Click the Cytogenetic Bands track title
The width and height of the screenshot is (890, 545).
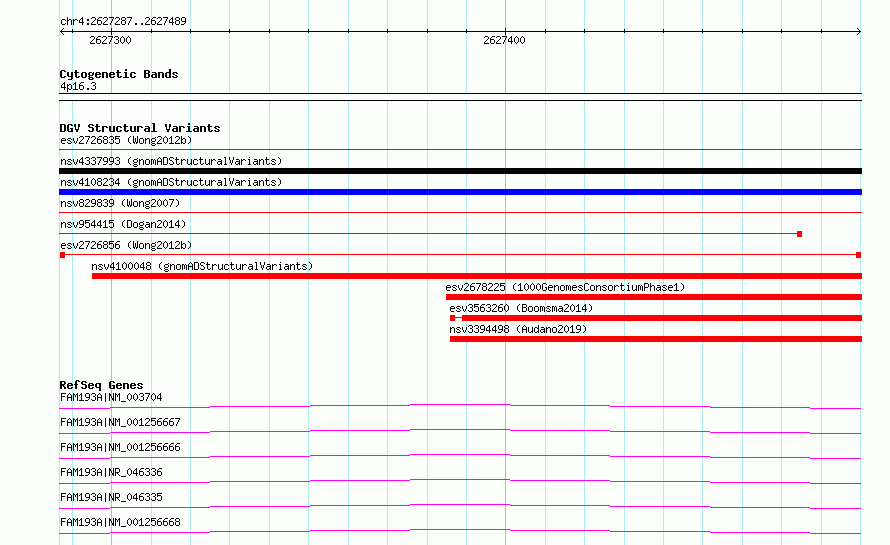click(119, 74)
